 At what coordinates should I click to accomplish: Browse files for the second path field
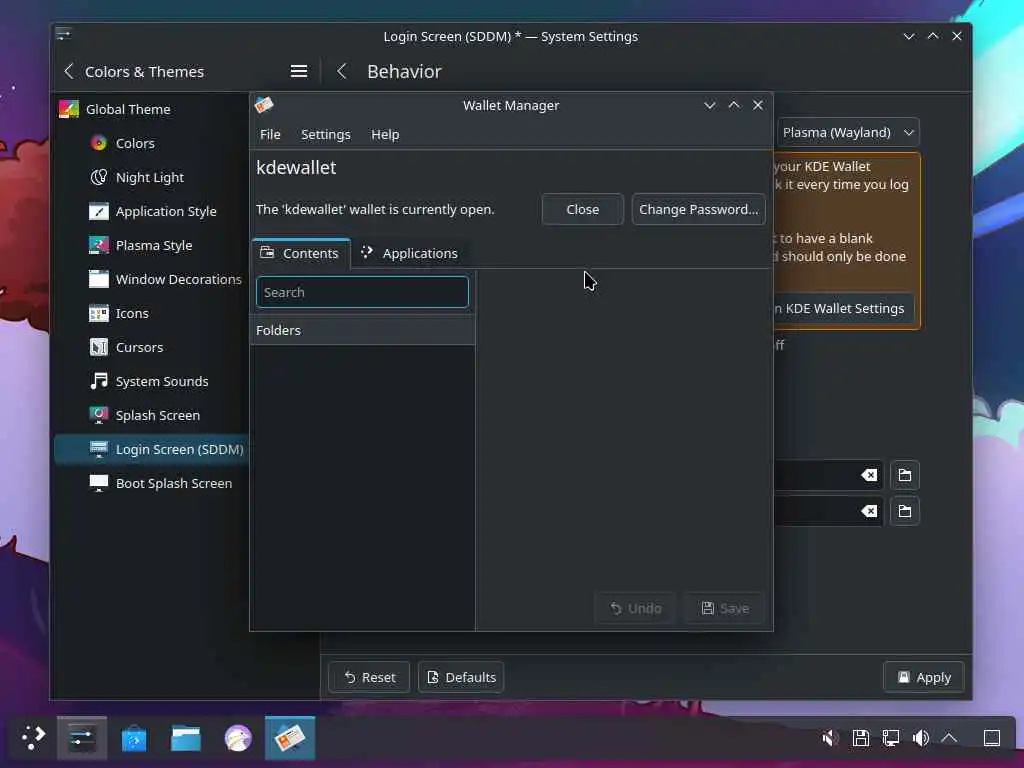[904, 511]
